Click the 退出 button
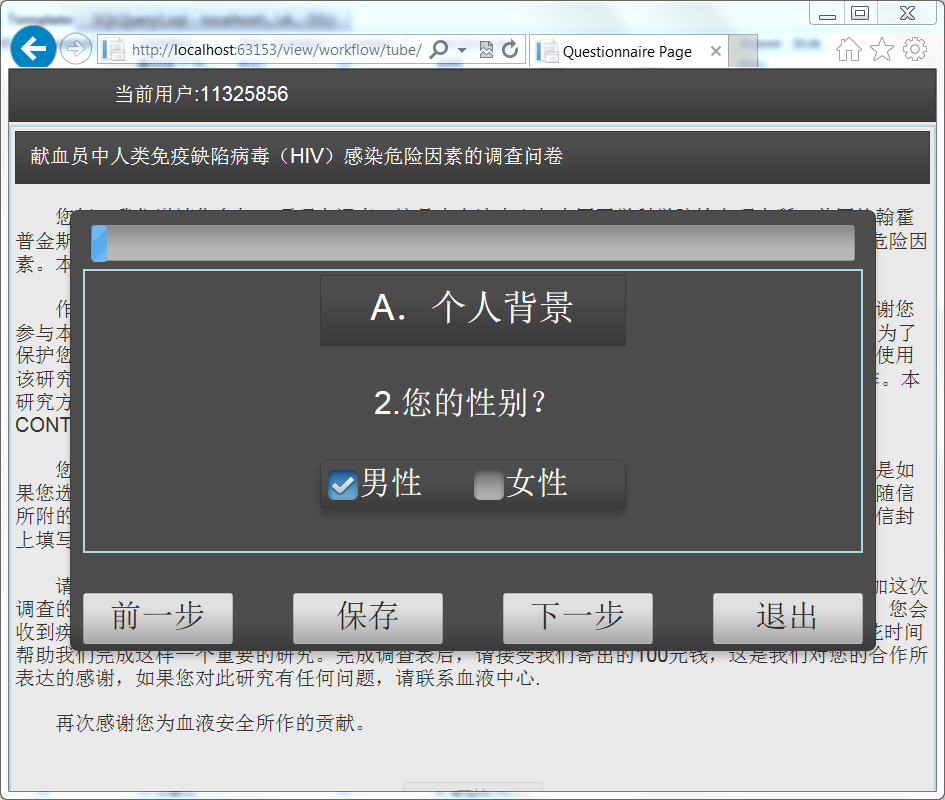This screenshot has width=945, height=800. (788, 617)
